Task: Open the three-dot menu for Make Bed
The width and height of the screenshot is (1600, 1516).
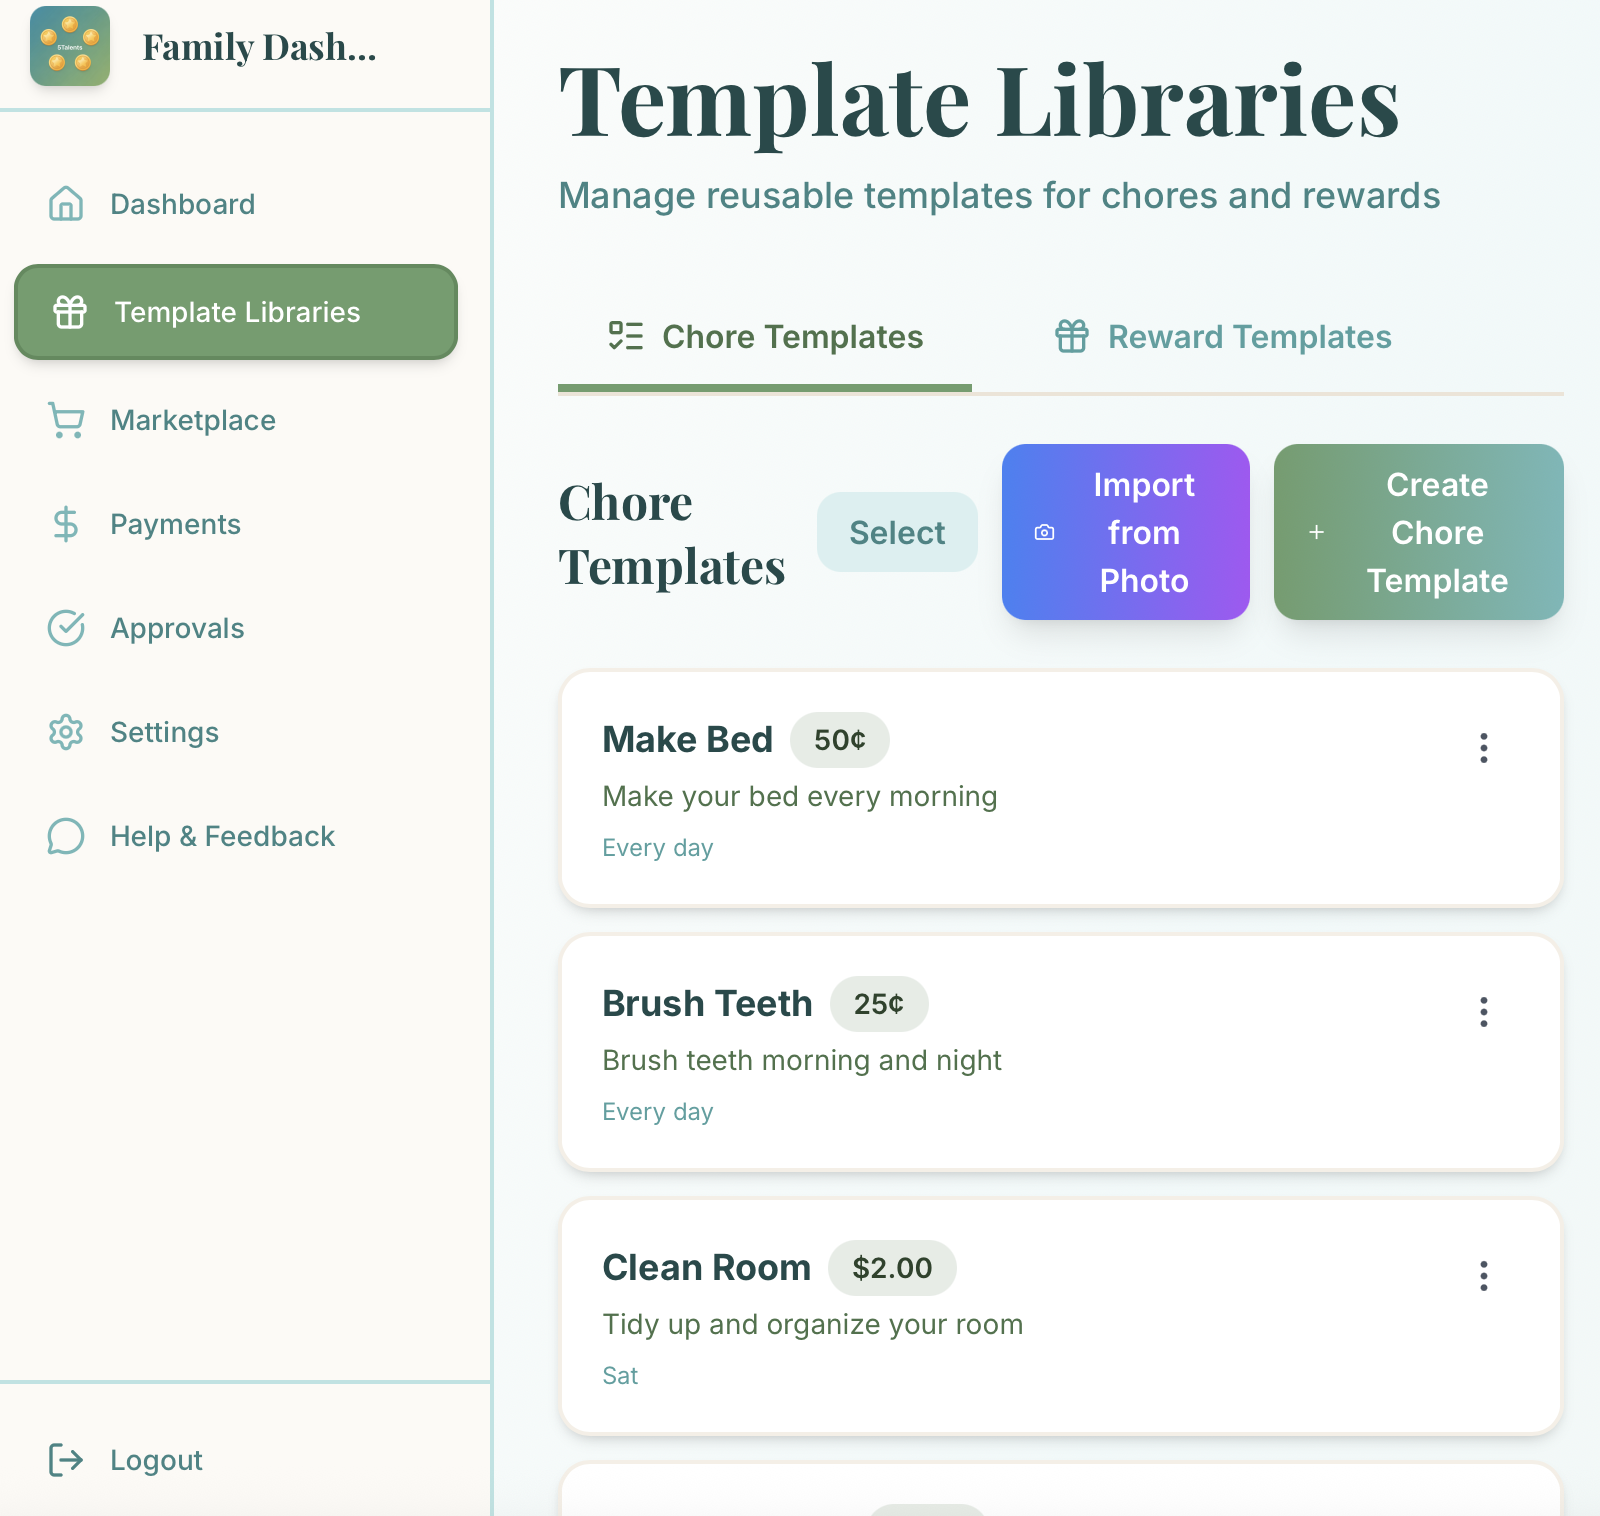Action: coord(1484,748)
